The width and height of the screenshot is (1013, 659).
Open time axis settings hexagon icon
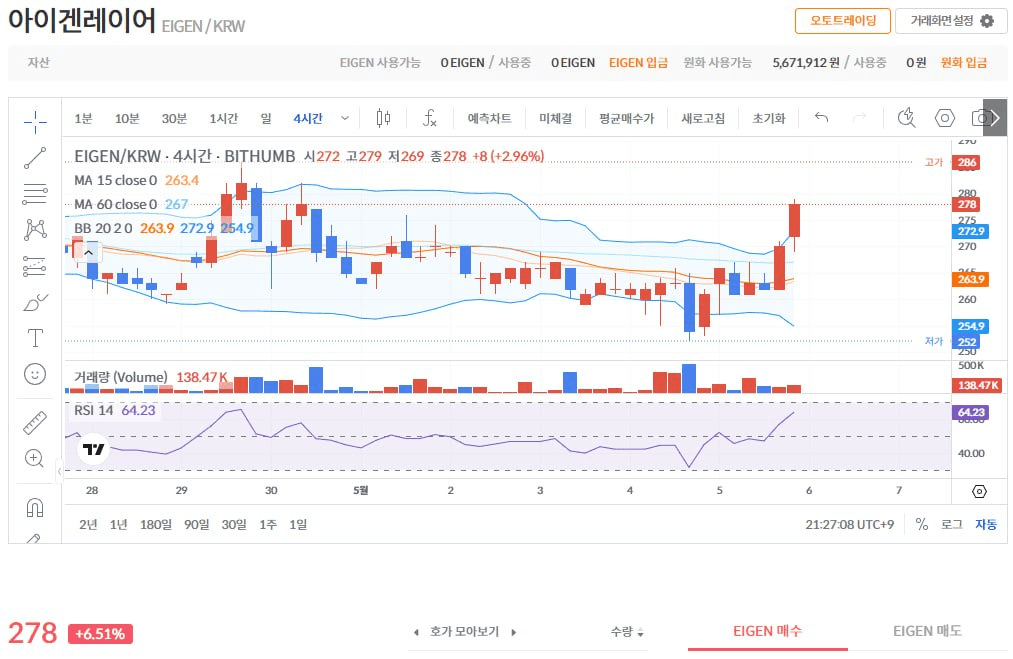click(979, 492)
